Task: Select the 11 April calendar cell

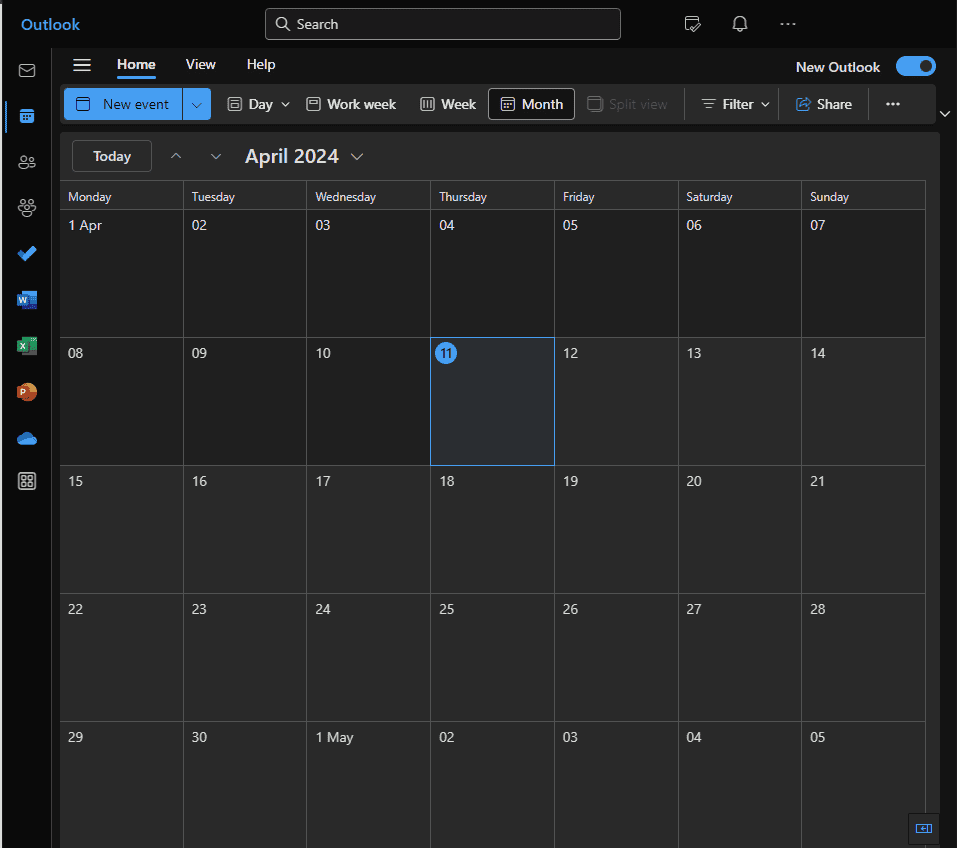Action: tap(492, 401)
